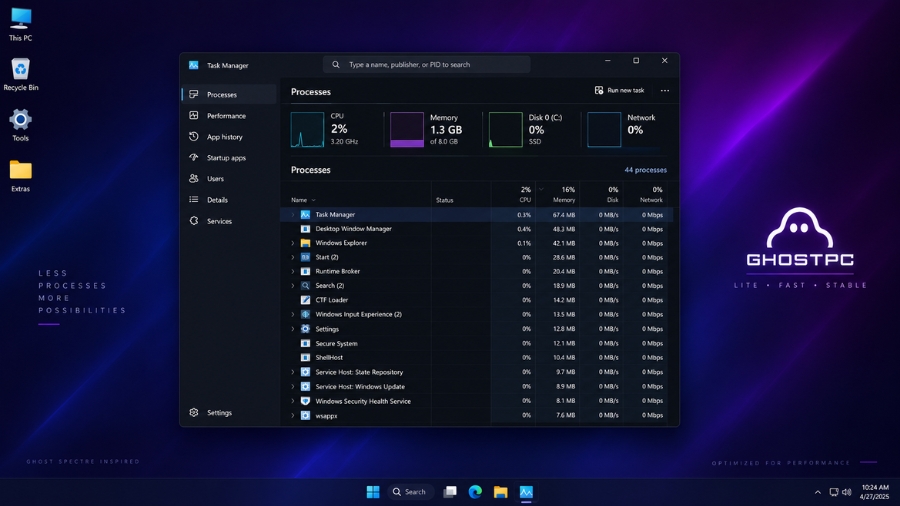Click the "44 processes" count text
The height and width of the screenshot is (506, 900).
[x=646, y=170]
